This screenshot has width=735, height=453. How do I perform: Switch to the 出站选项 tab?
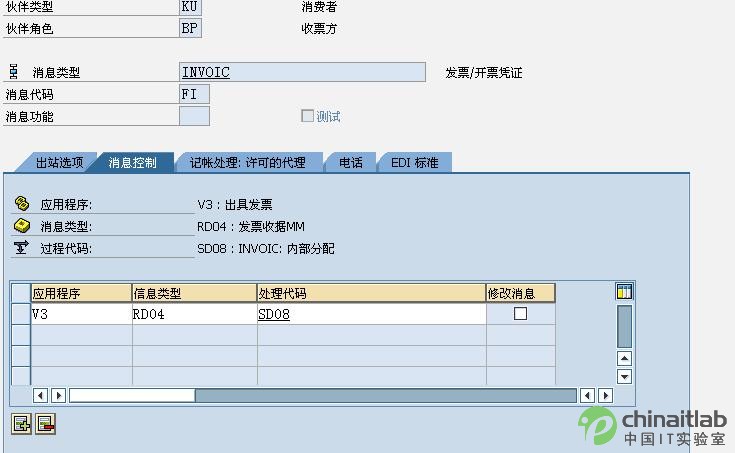coord(59,163)
